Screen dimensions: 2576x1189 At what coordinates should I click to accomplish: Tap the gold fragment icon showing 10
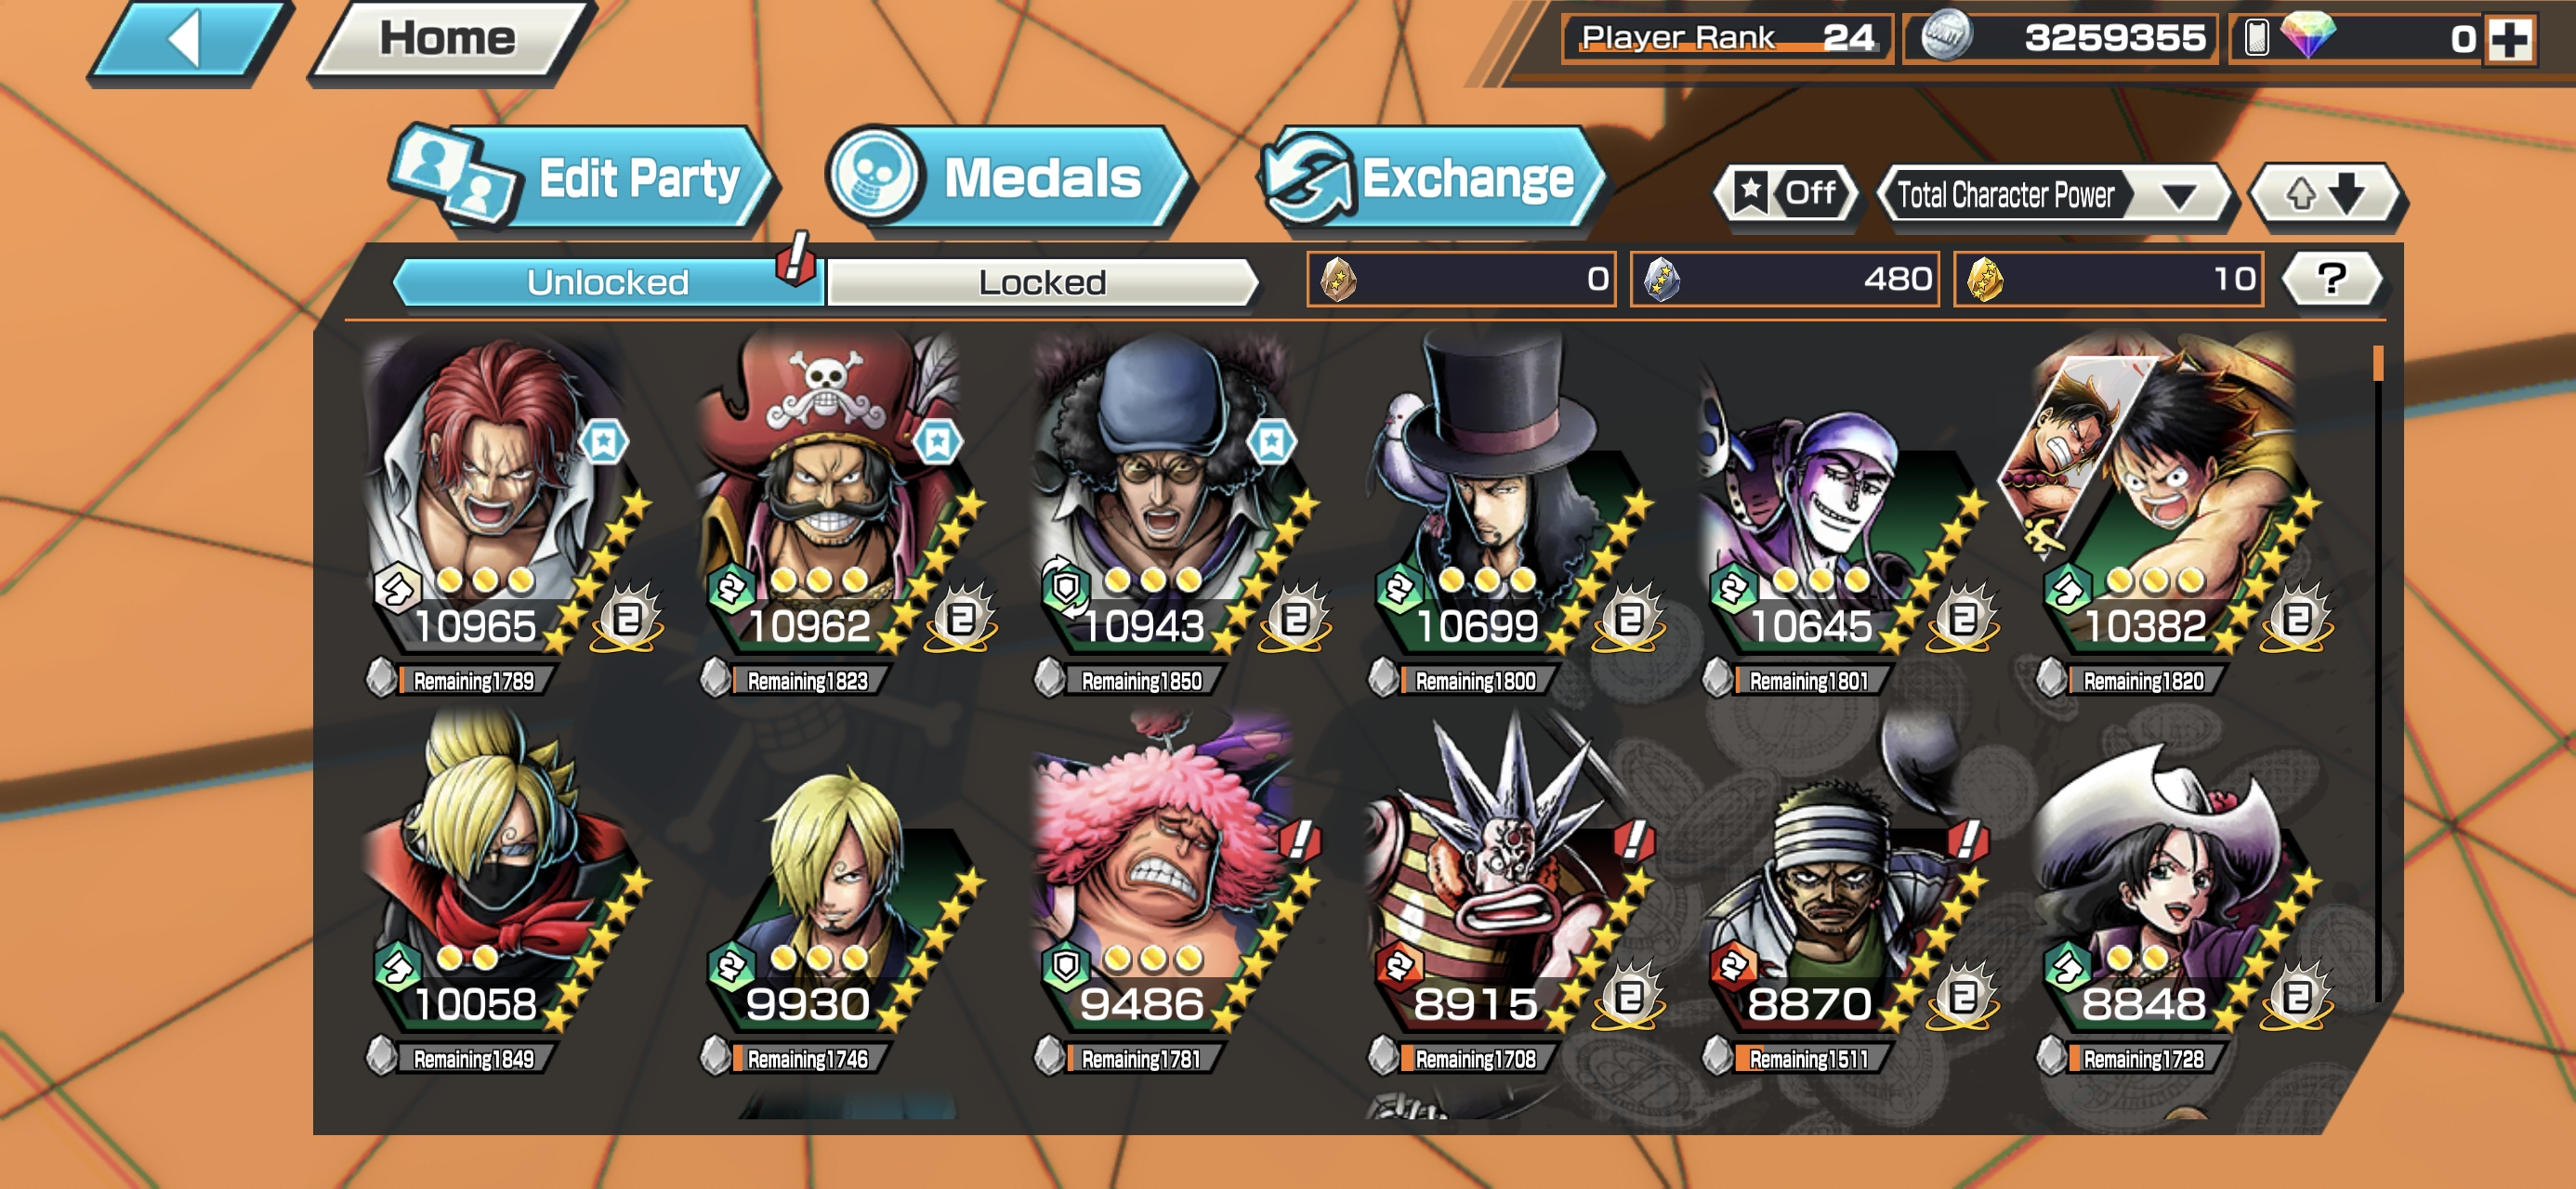point(1985,279)
